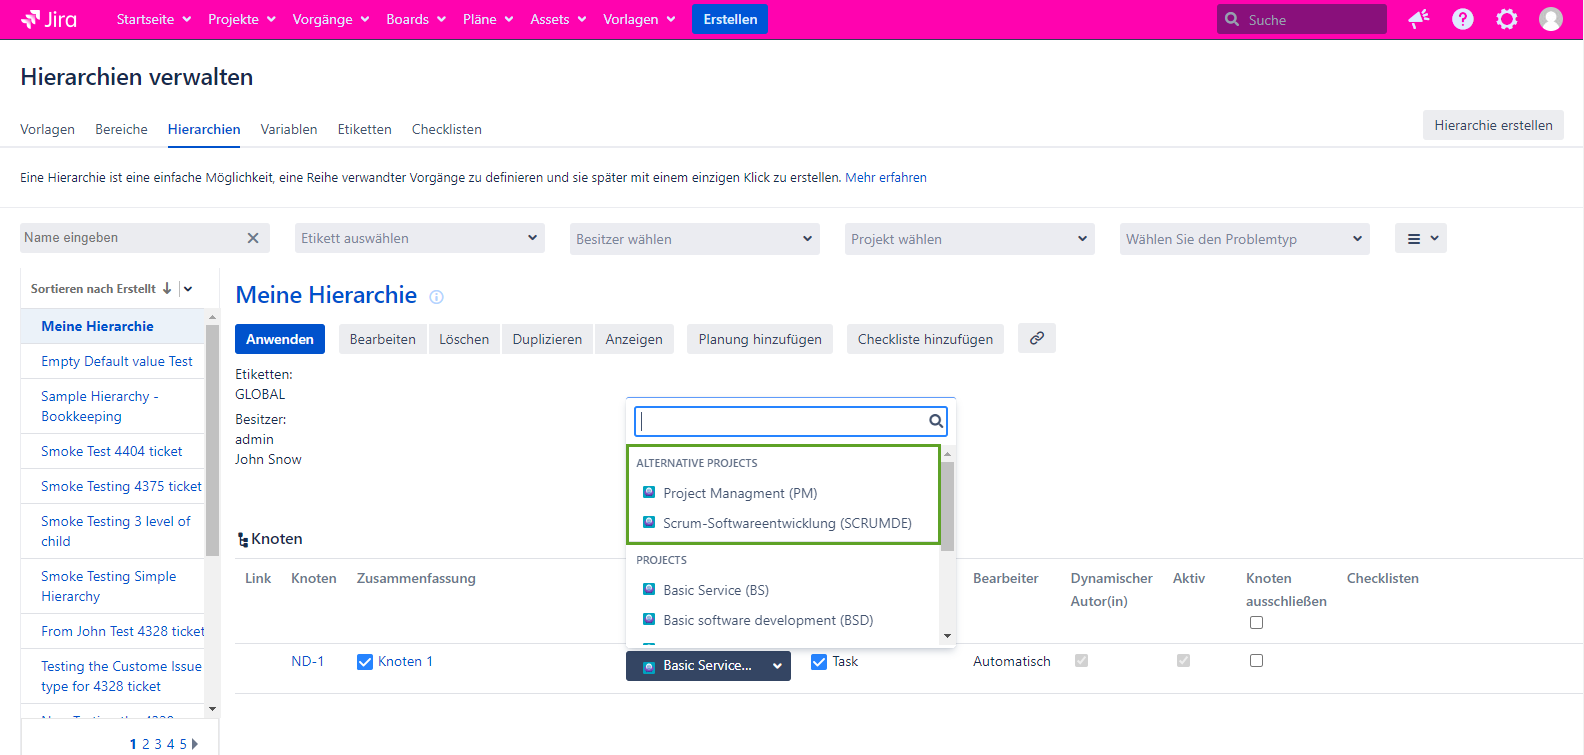Check the Knoten ausschließen header checkbox
Screen dimensions: 1584x755
click(x=1256, y=623)
